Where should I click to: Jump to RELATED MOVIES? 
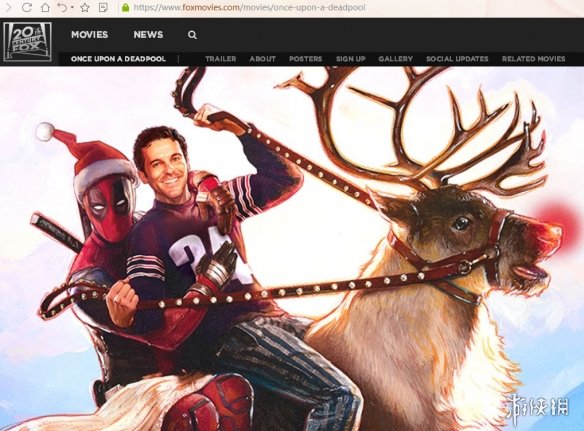(533, 59)
